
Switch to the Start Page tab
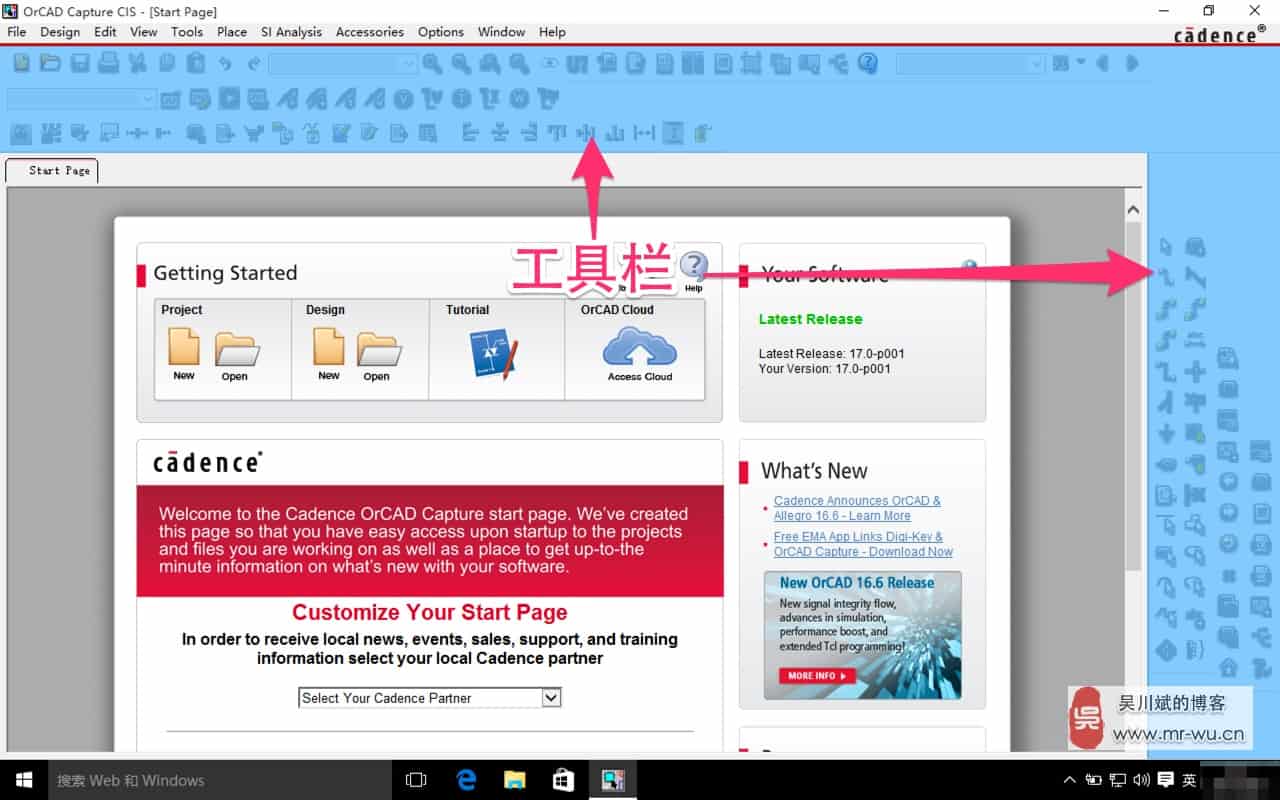tap(58, 171)
